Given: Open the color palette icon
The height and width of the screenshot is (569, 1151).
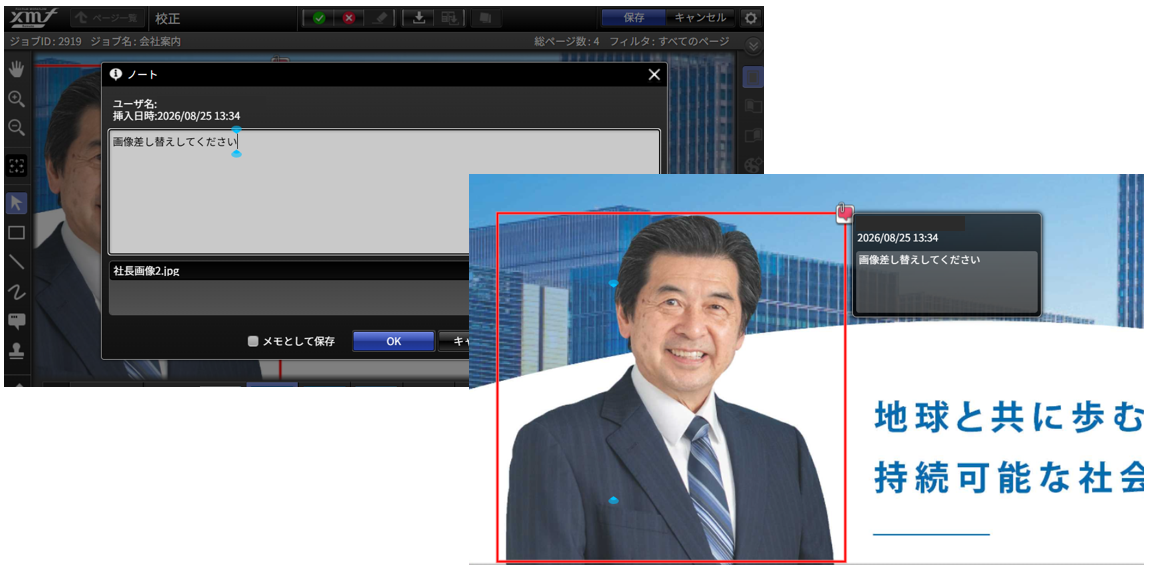Looking at the screenshot, I should pyautogui.click(x=754, y=166).
